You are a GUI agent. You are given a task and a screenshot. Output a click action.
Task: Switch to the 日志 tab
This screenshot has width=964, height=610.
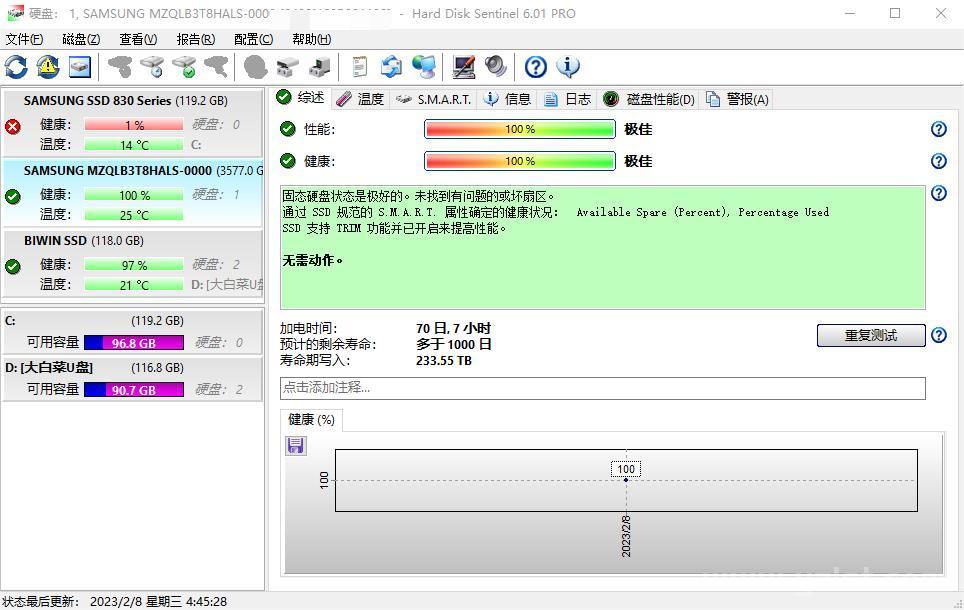pyautogui.click(x=567, y=99)
